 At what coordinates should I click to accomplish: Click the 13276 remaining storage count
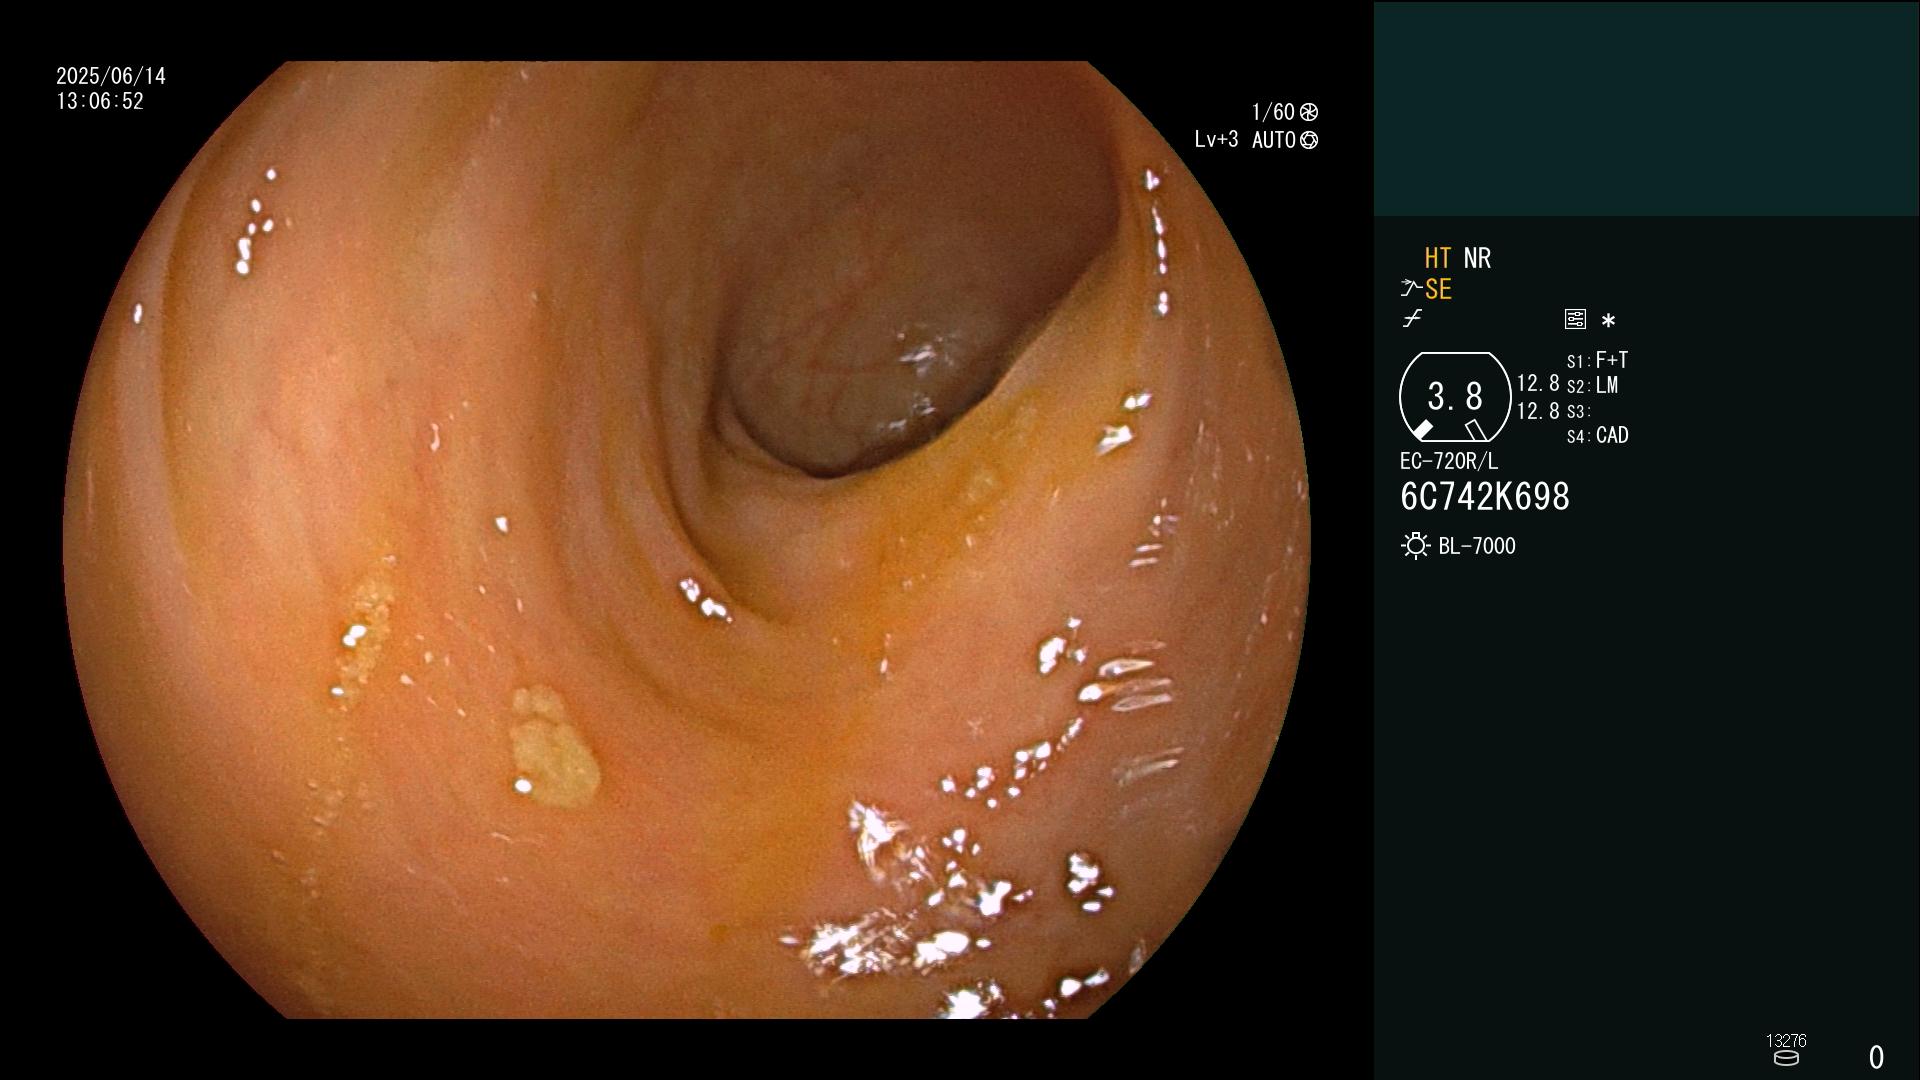click(1786, 1041)
